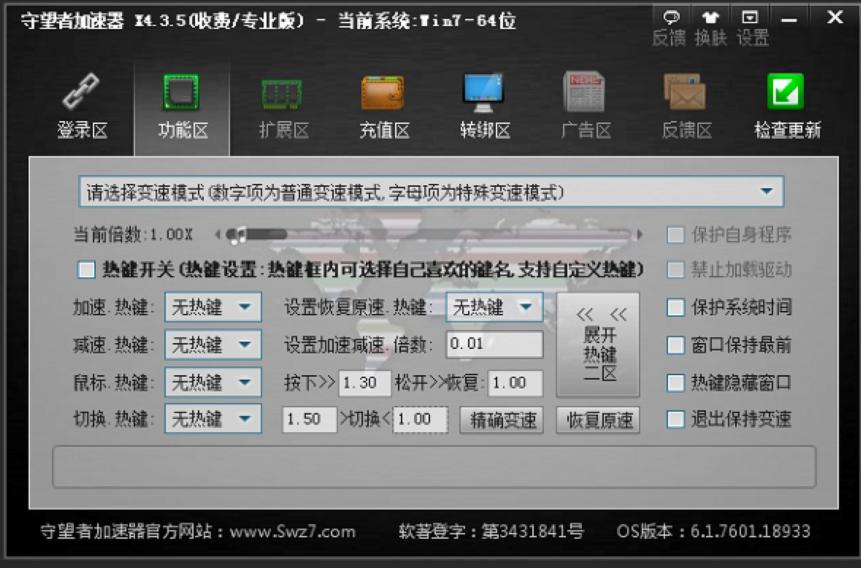Expand the 减速.热键 dropdown

[213, 344]
